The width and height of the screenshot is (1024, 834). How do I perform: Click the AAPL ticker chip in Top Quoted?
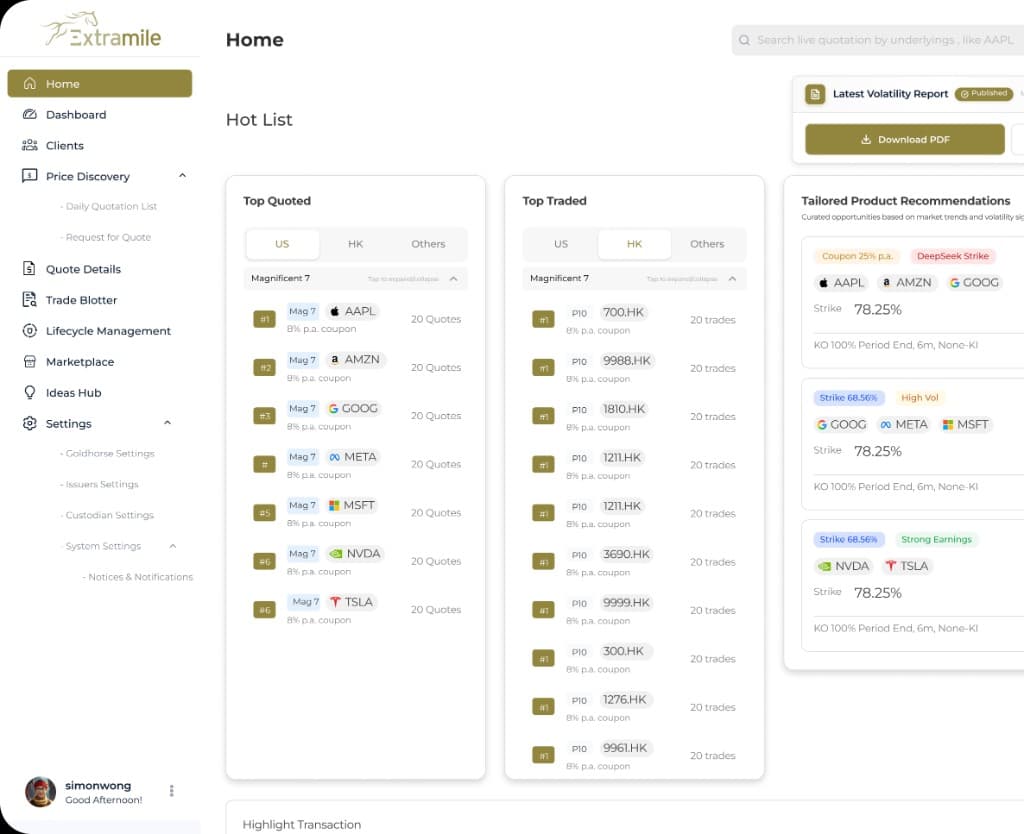click(x=352, y=311)
